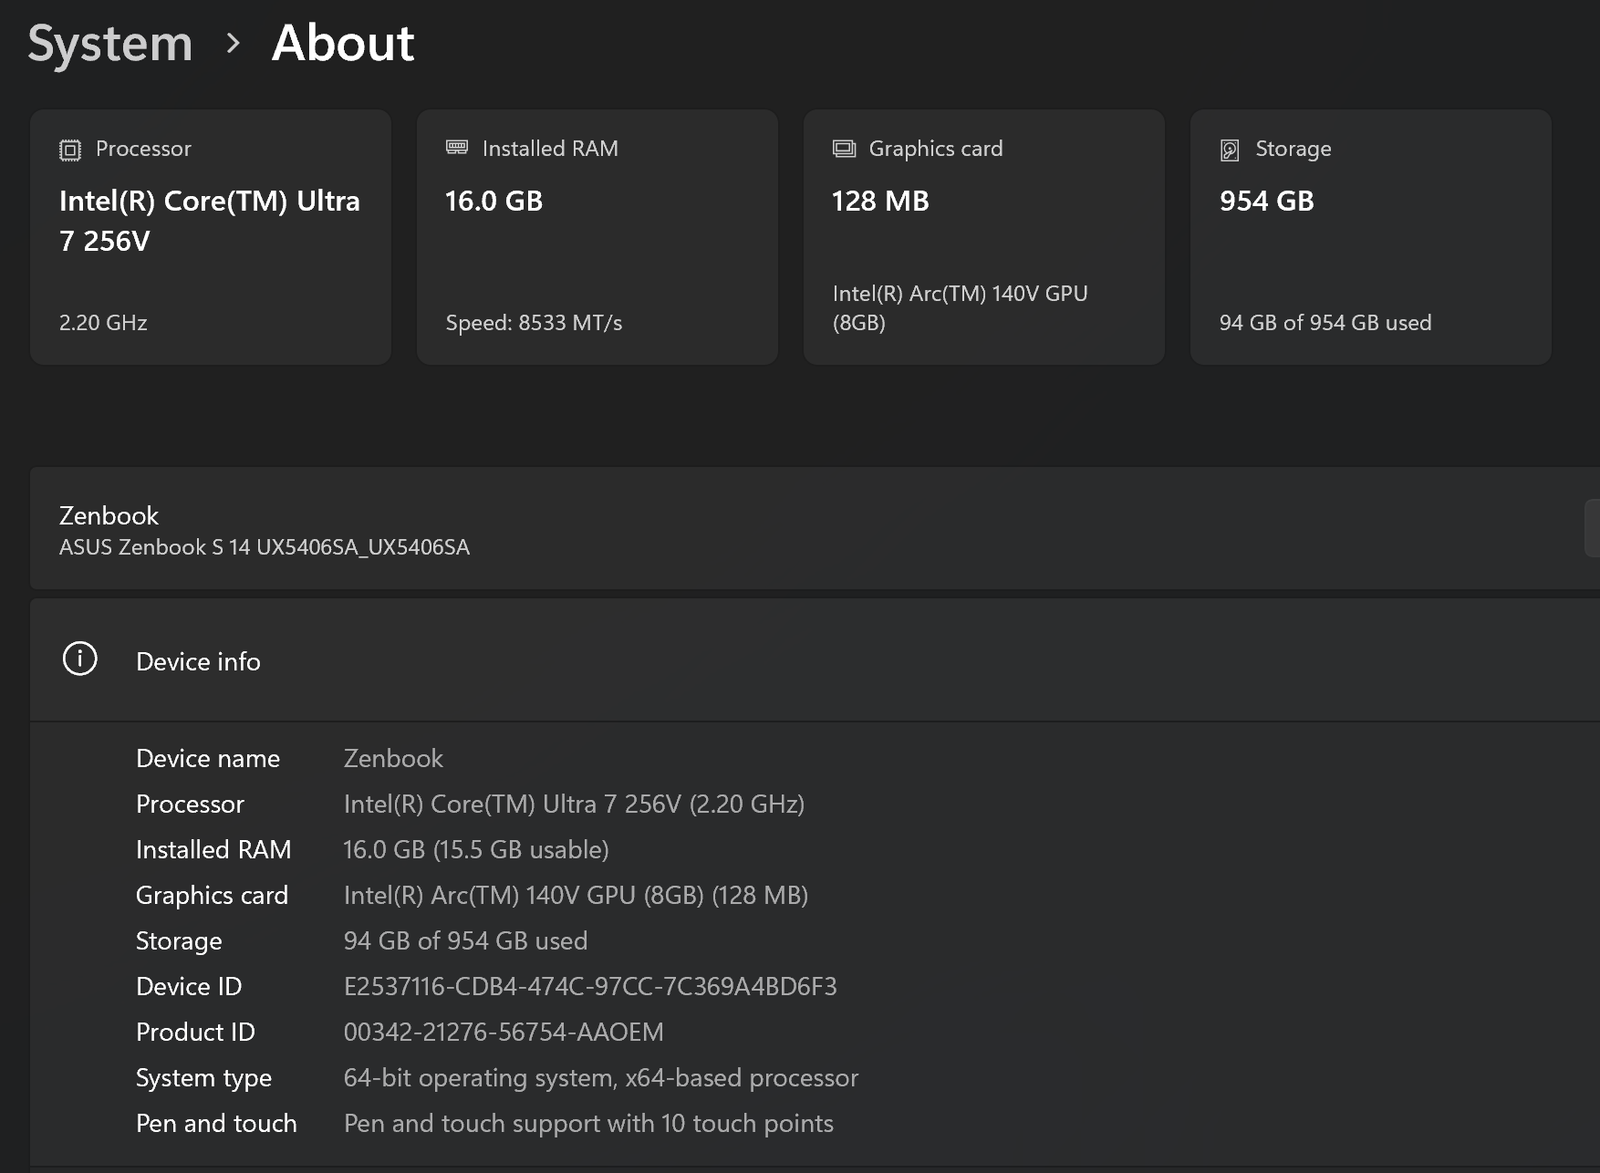Select the 64-bit operating system value

click(x=601, y=1079)
